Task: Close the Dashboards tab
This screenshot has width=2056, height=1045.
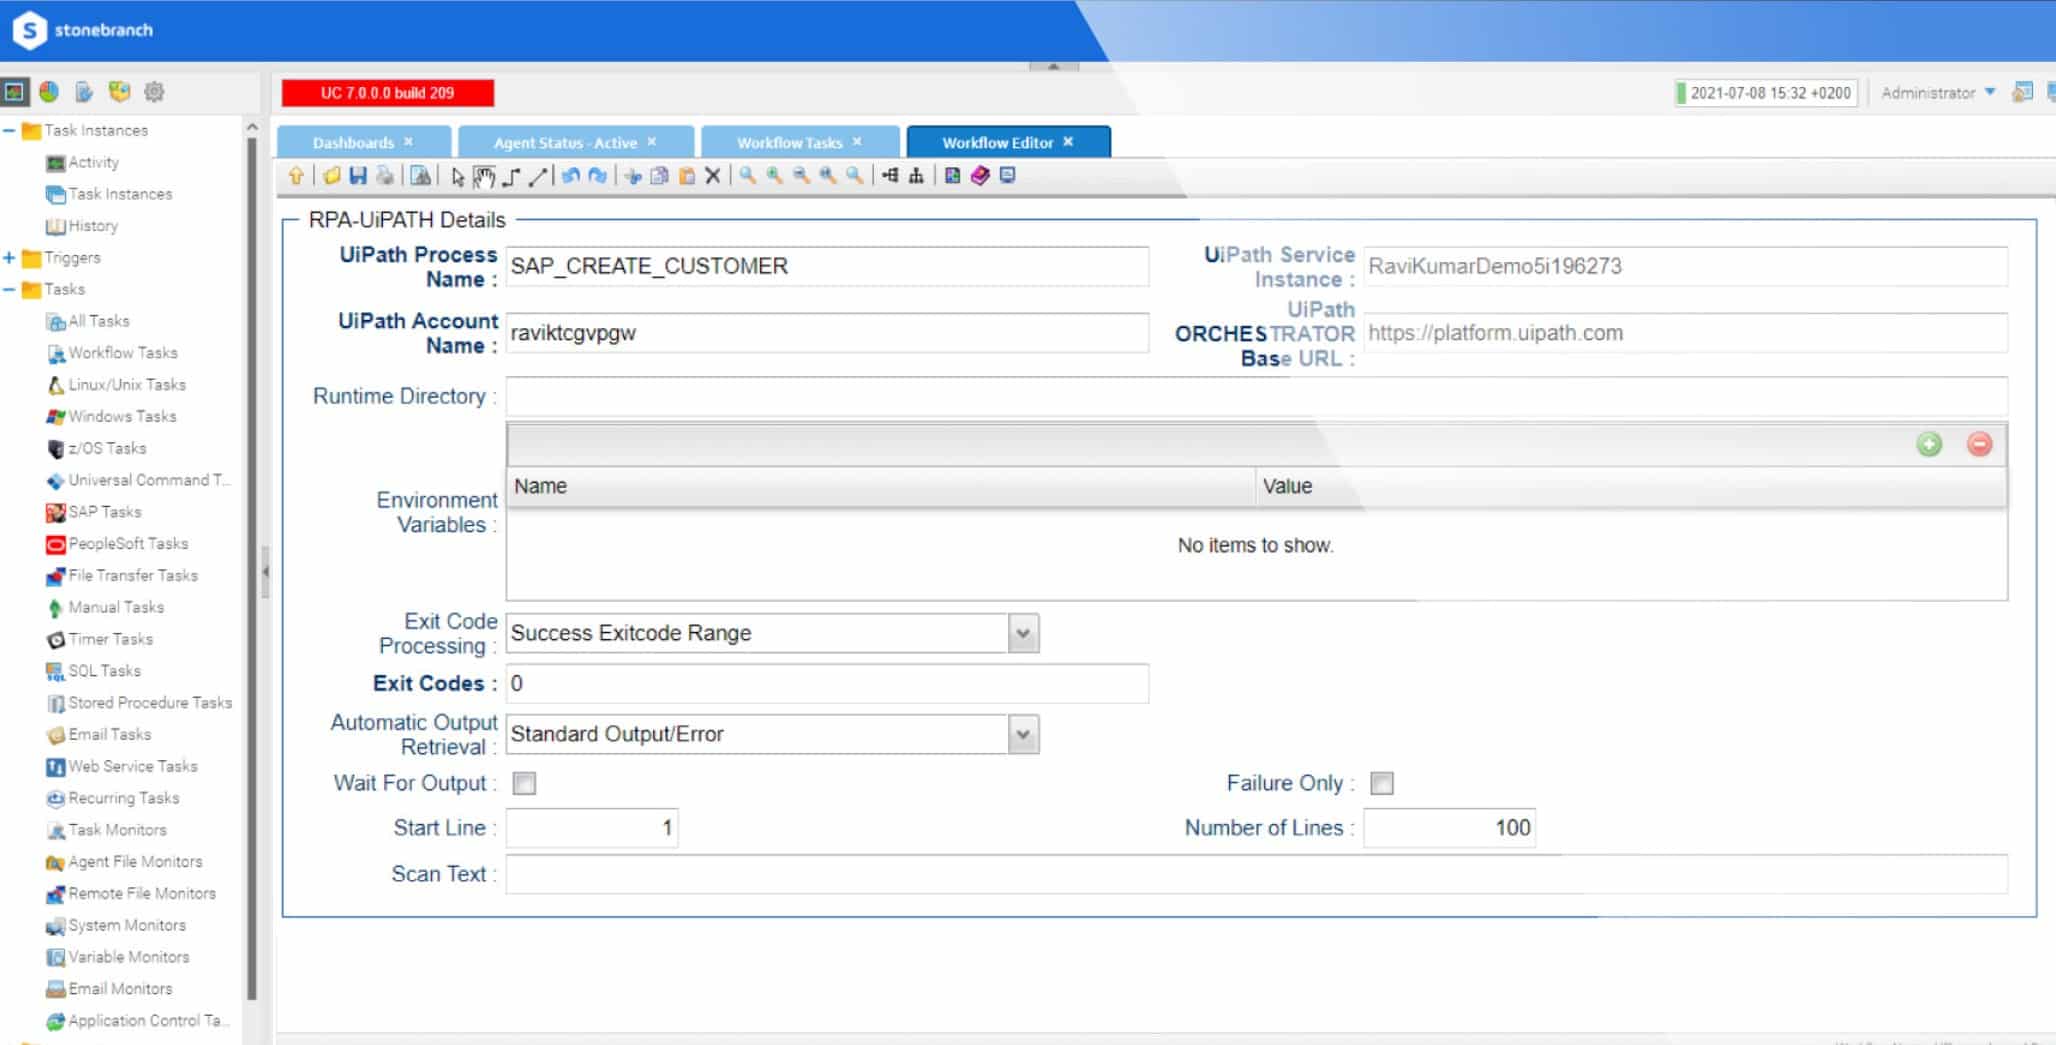Action: point(408,142)
